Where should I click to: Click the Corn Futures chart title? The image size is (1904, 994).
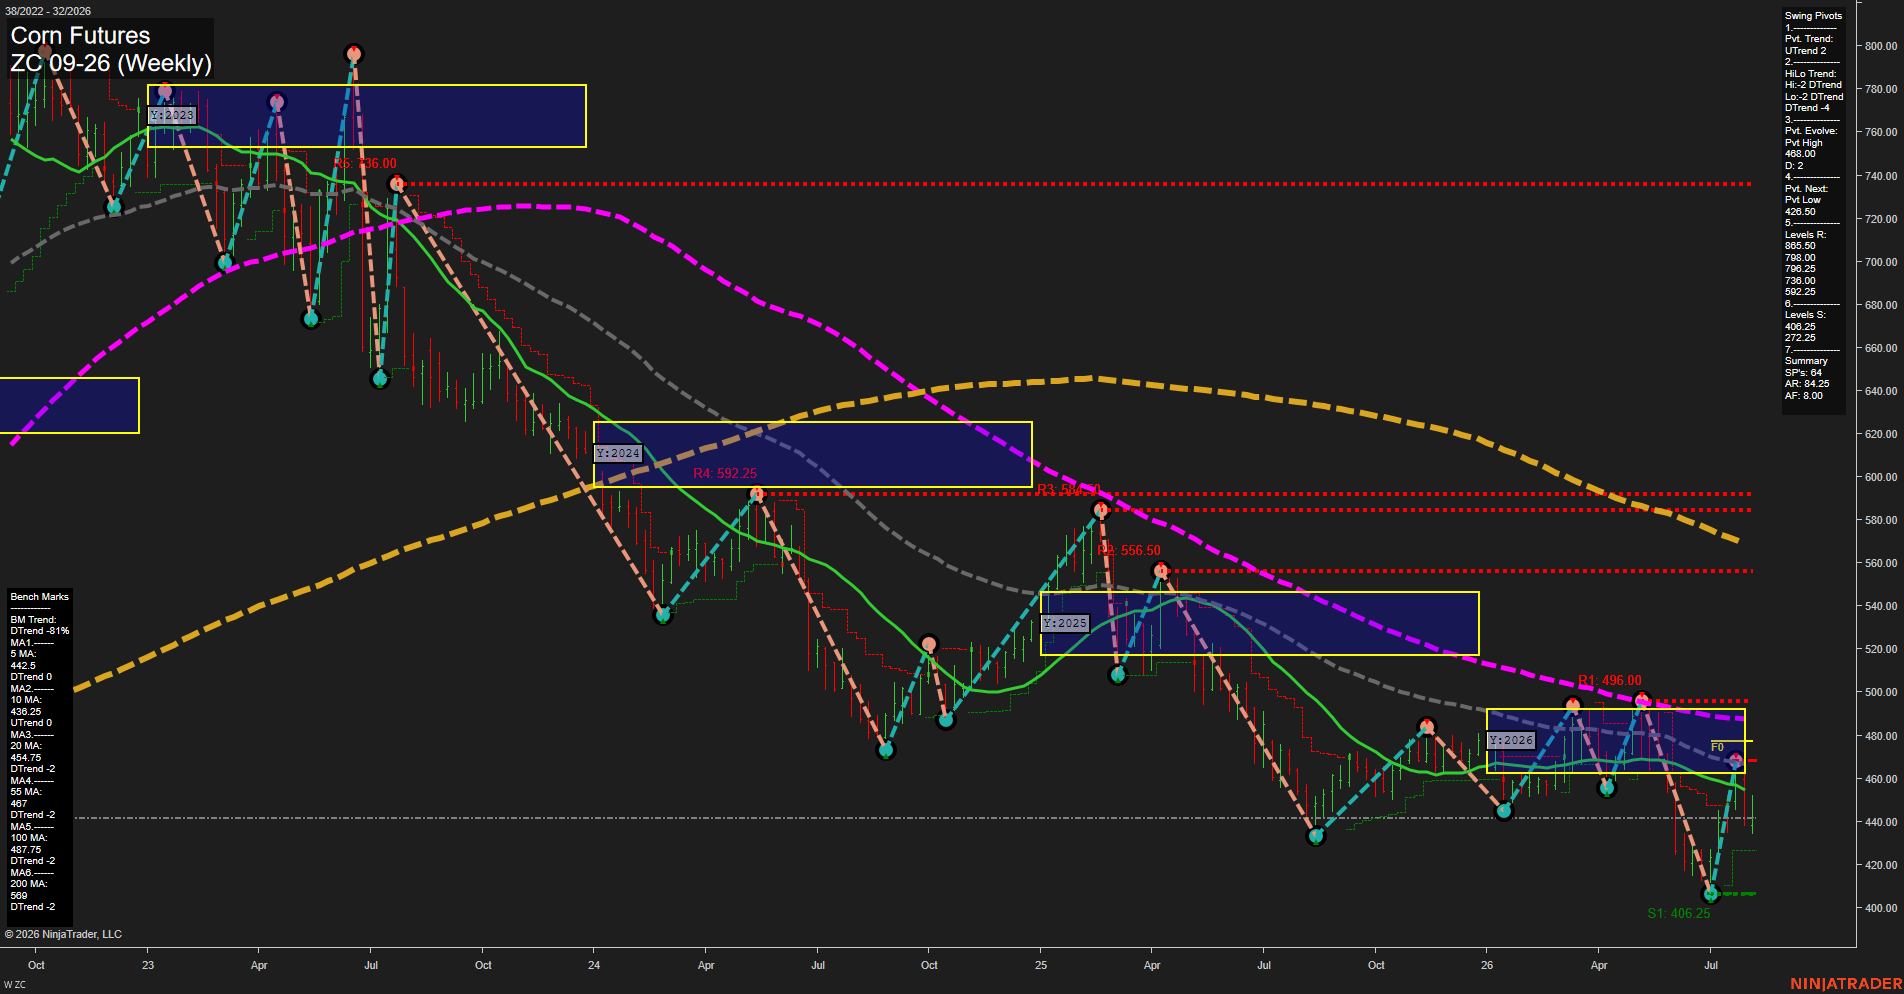80,36
